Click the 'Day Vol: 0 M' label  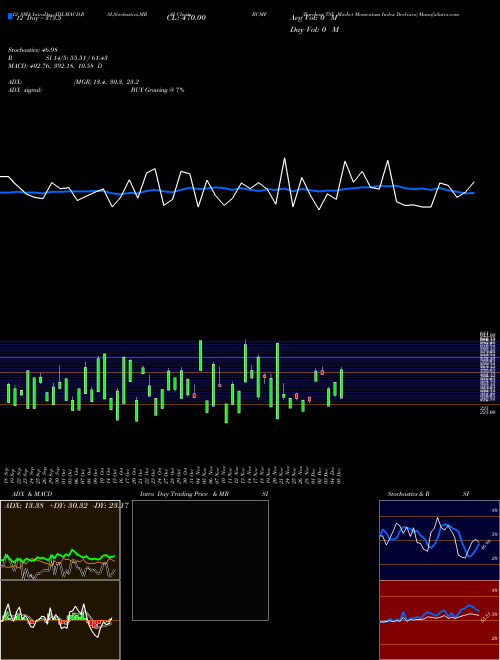pyautogui.click(x=314, y=29)
